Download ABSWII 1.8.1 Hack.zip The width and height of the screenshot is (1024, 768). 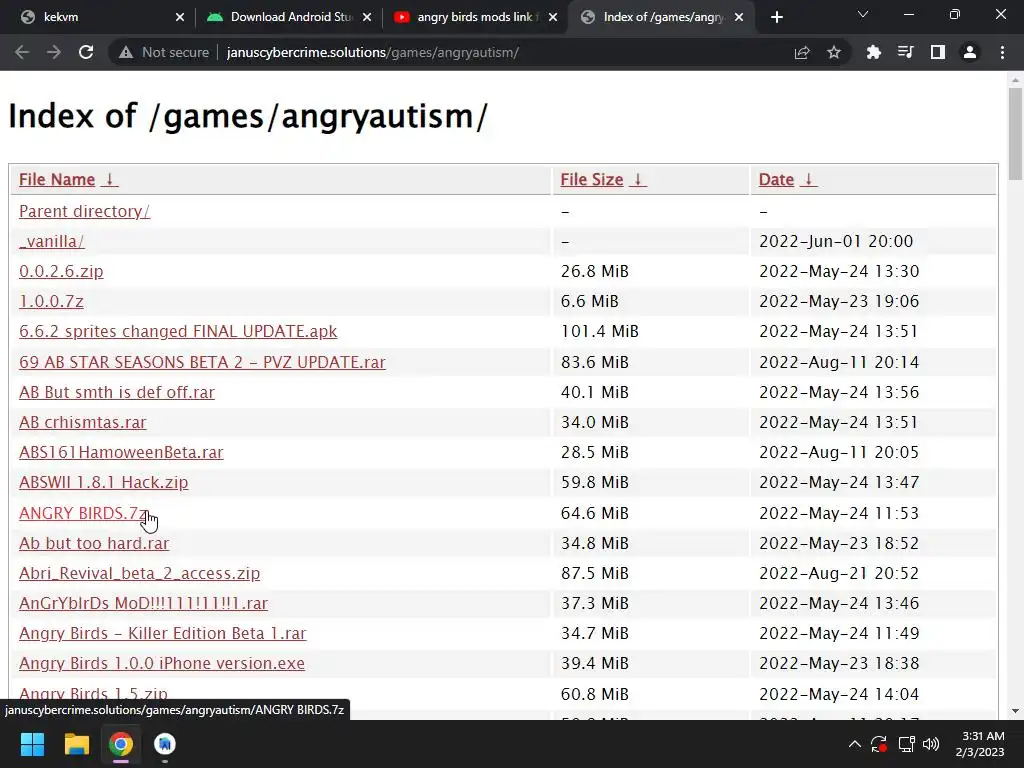coord(103,483)
